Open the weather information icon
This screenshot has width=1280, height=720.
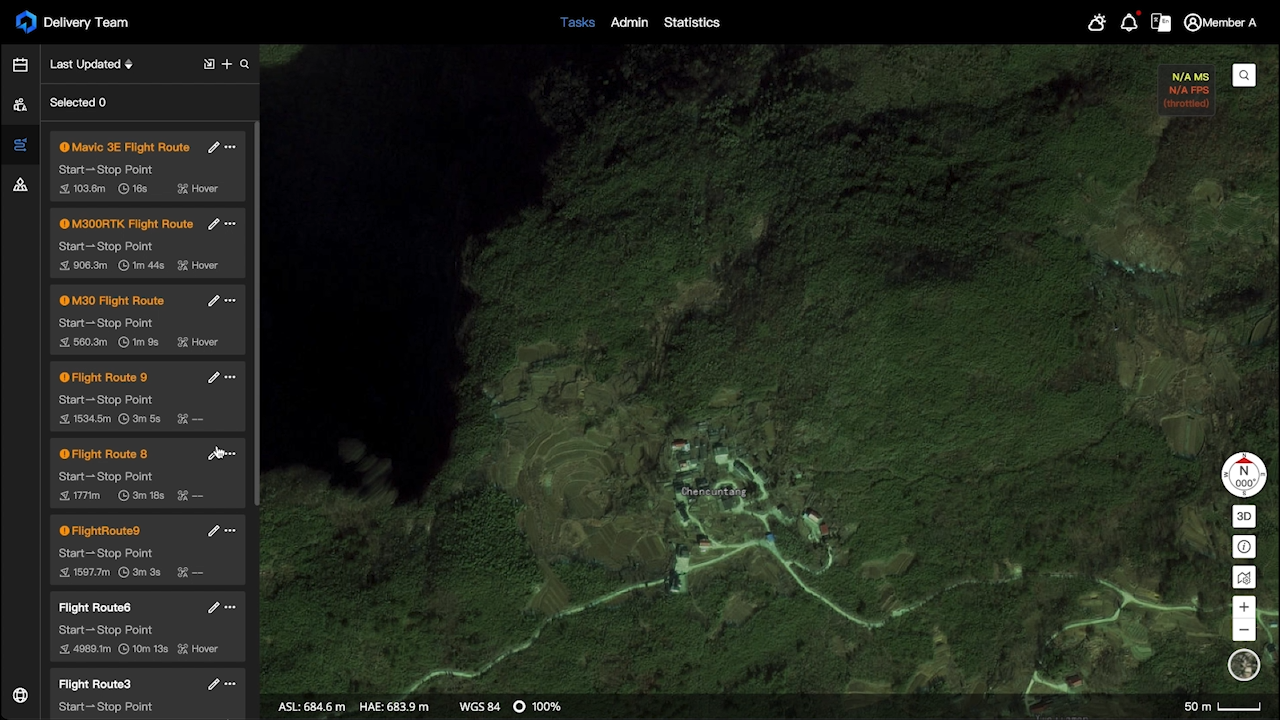coord(1097,22)
